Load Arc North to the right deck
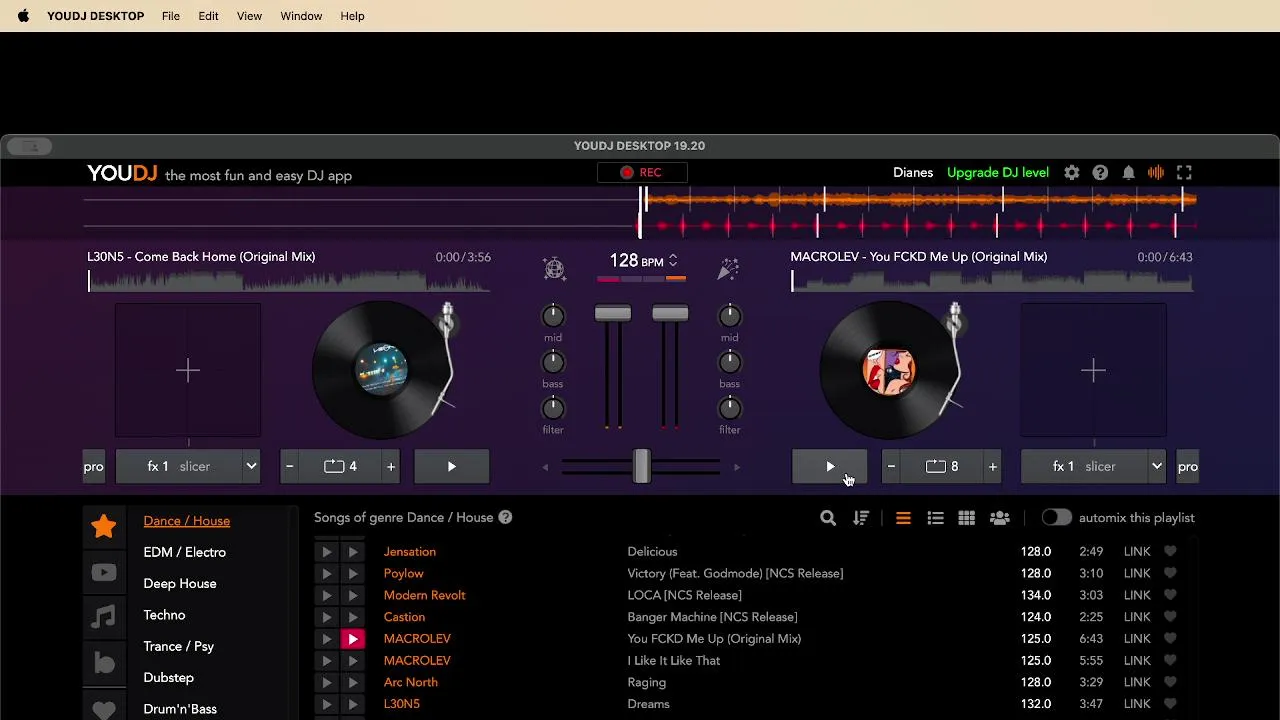This screenshot has width=1280, height=720. pyautogui.click(x=352, y=683)
